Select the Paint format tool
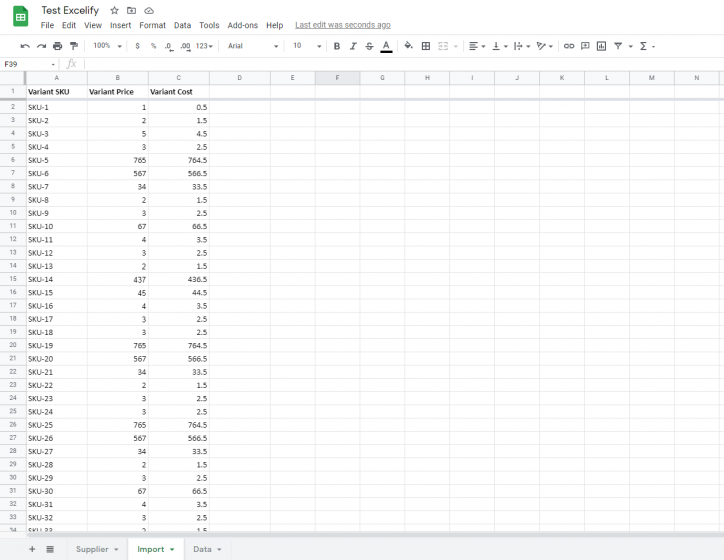The width and height of the screenshot is (724, 560). click(74, 46)
